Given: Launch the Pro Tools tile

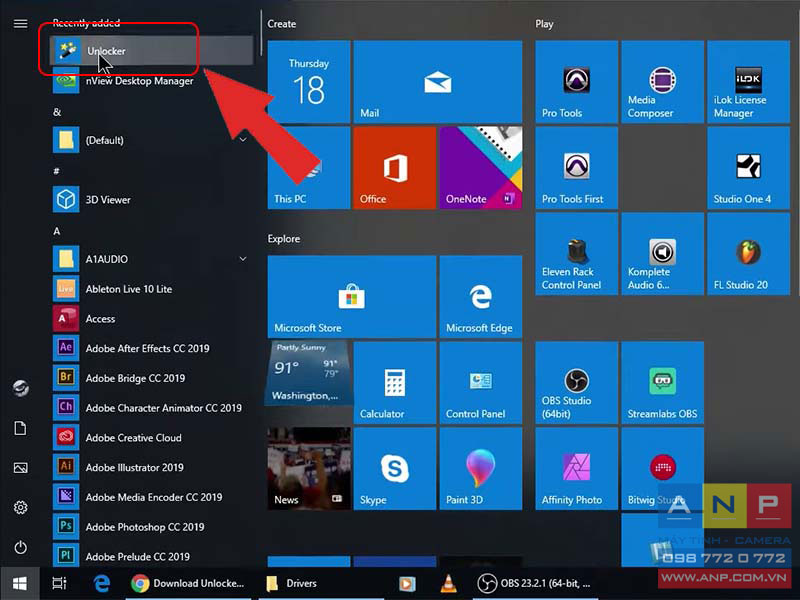Looking at the screenshot, I should click(x=577, y=82).
